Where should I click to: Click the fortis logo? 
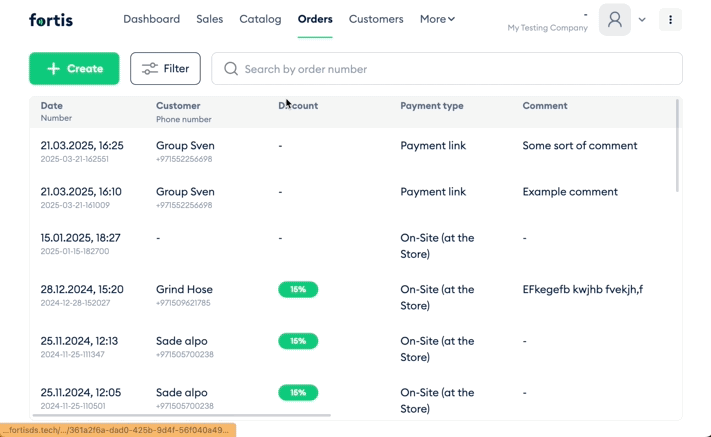pyautogui.click(x=51, y=19)
